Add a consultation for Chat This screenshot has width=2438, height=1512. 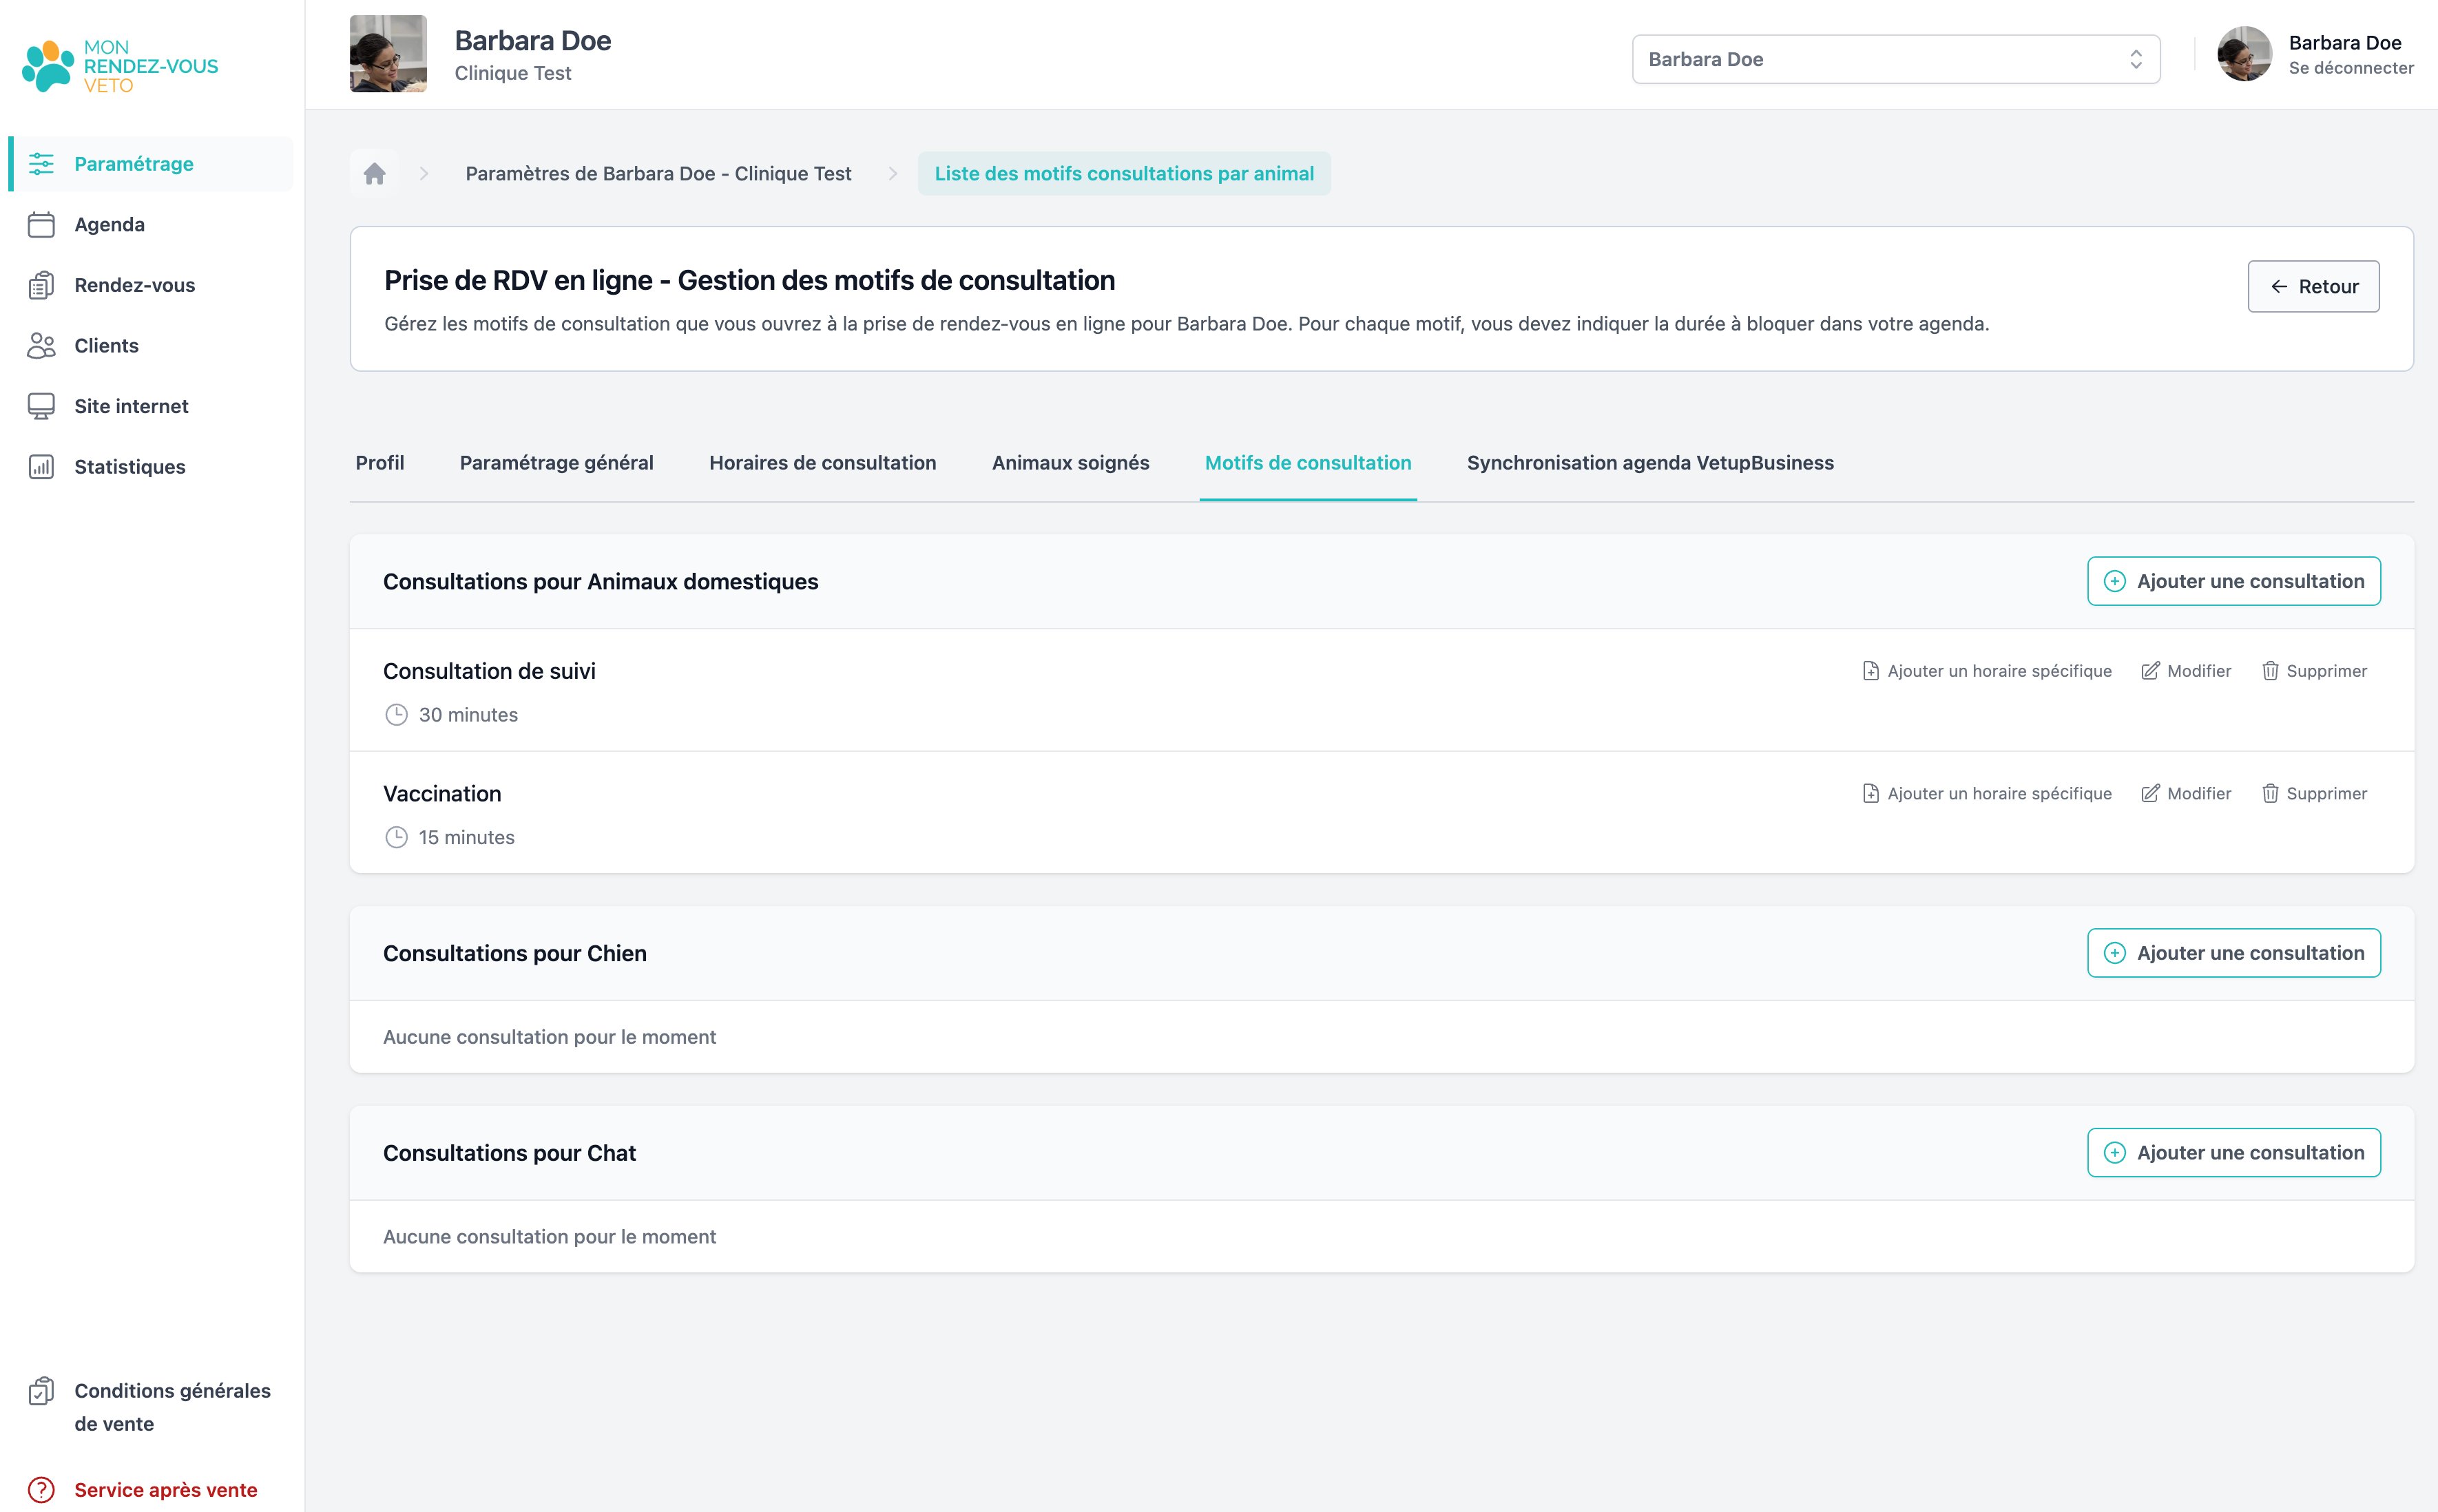pos(2233,1153)
